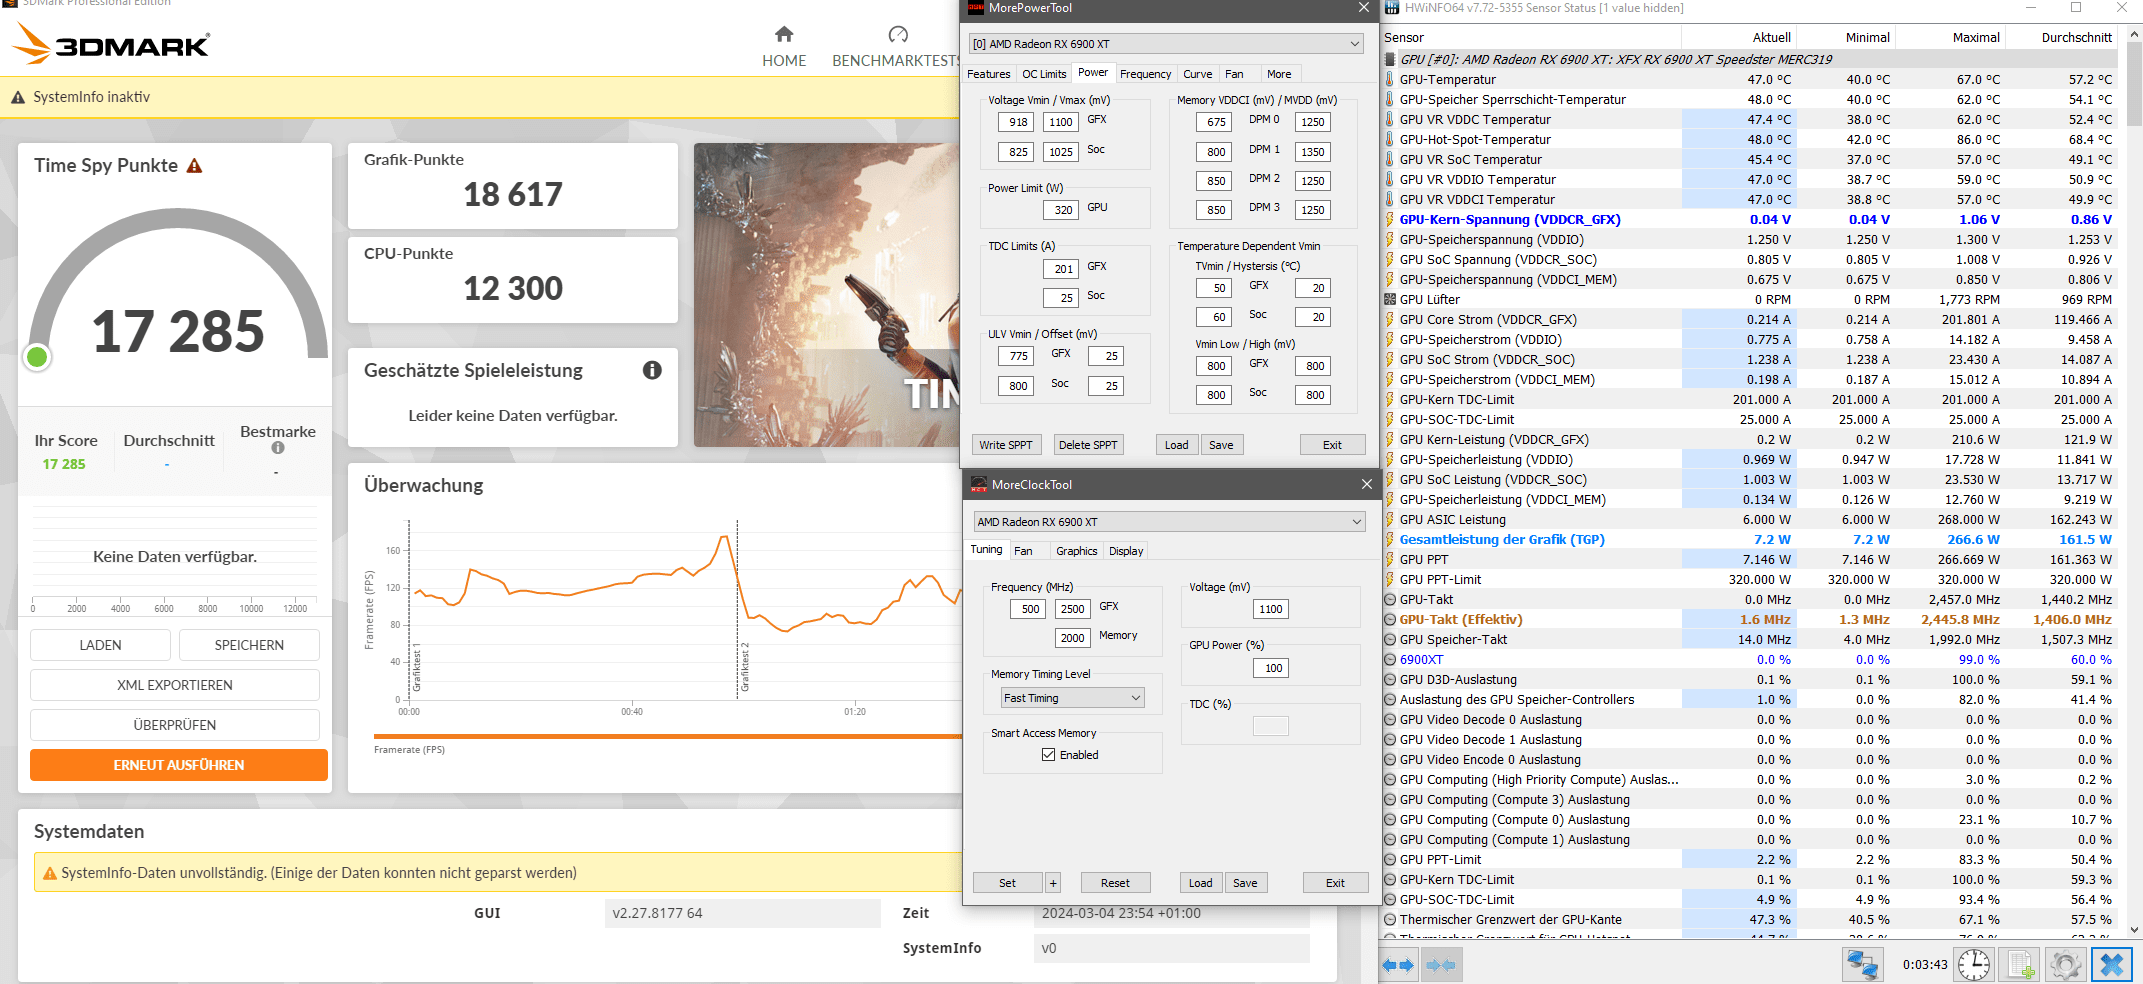Screen dimensions: 2143x984
Task: Select the Gesamtleistung der Grafik (TGP) row
Action: click(1750, 539)
